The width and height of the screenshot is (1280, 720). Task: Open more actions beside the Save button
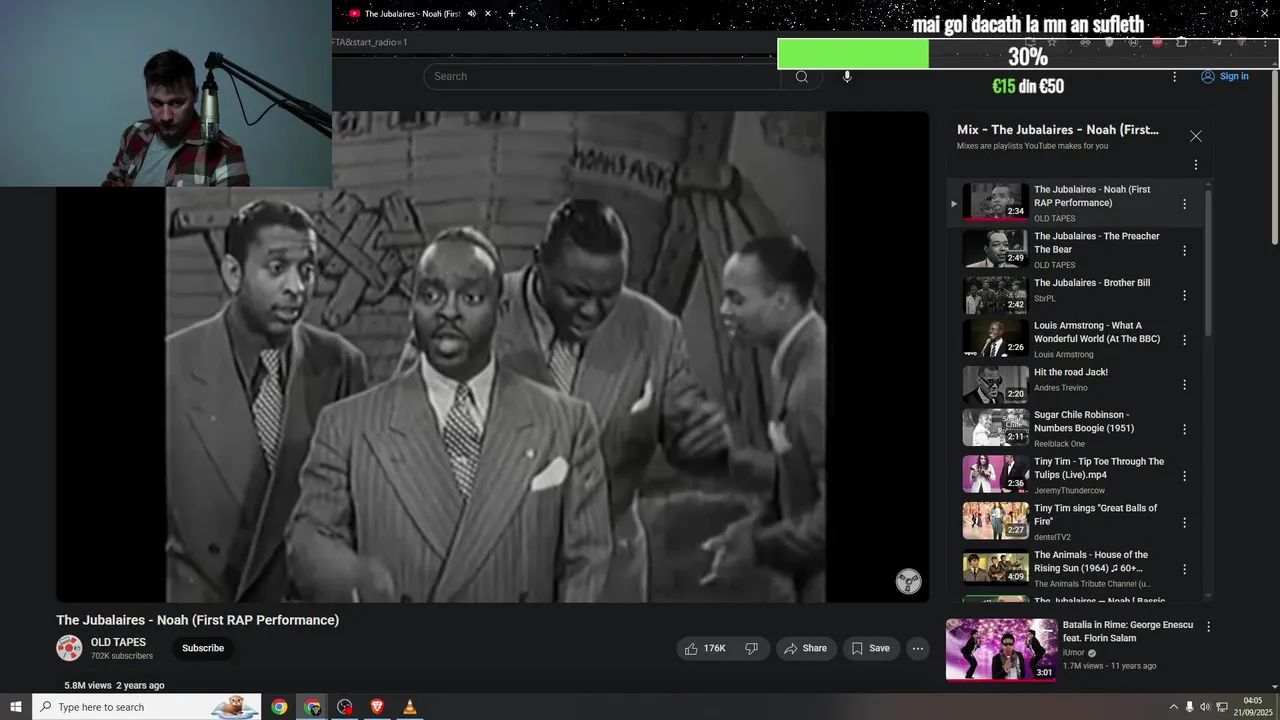917,648
